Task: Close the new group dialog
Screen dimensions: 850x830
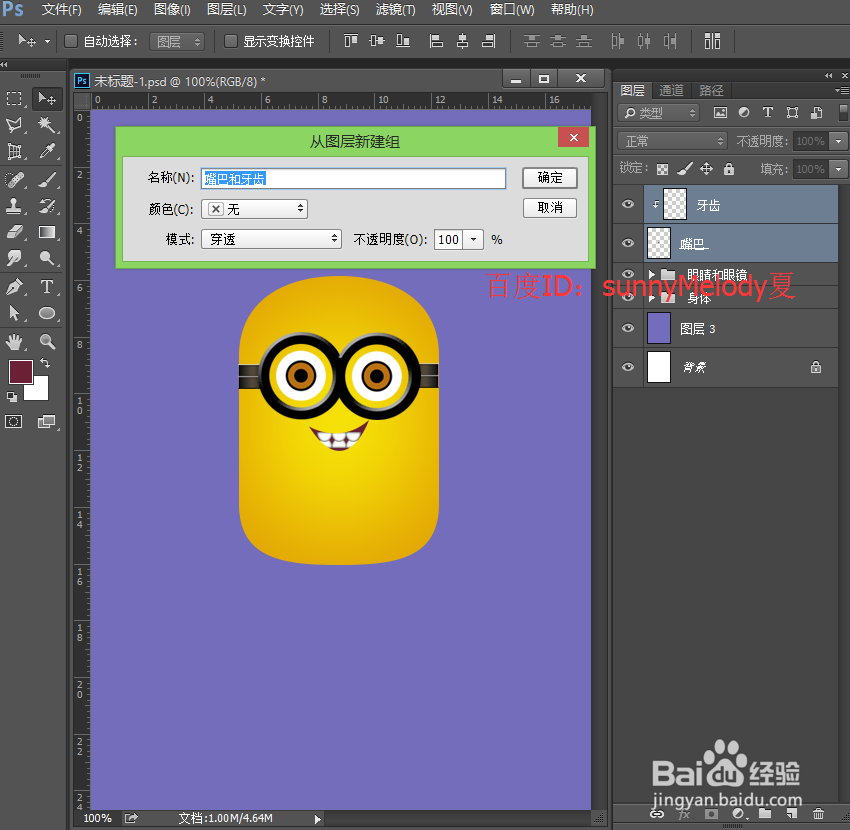Action: 574,137
